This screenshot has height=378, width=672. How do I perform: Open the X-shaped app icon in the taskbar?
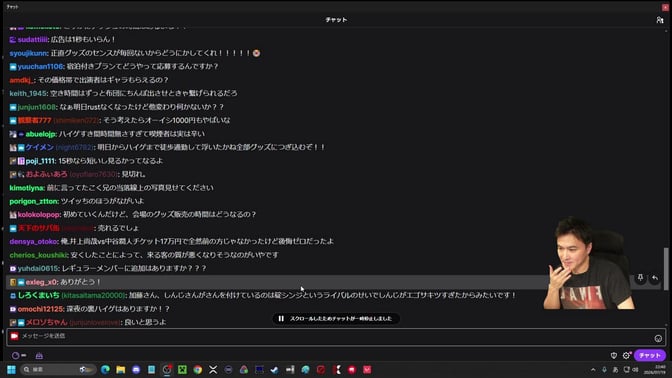click(213, 369)
